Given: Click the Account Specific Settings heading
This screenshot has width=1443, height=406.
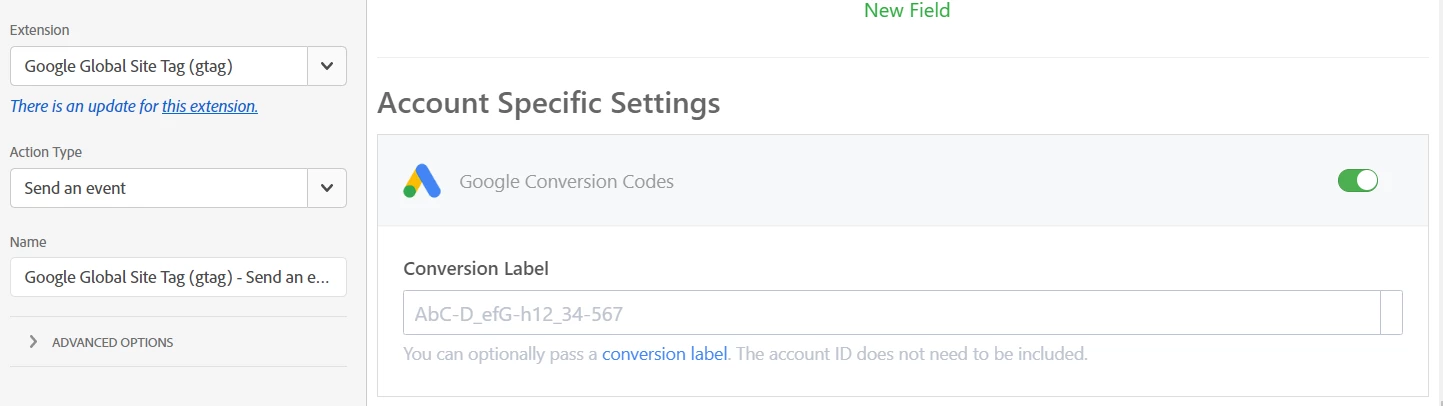Looking at the screenshot, I should [548, 103].
